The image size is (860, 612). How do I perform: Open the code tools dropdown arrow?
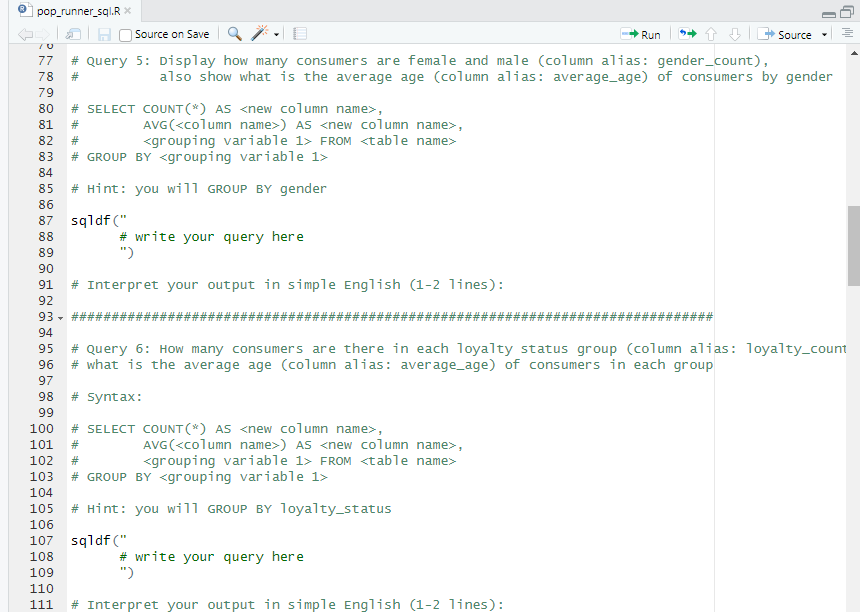(x=276, y=33)
